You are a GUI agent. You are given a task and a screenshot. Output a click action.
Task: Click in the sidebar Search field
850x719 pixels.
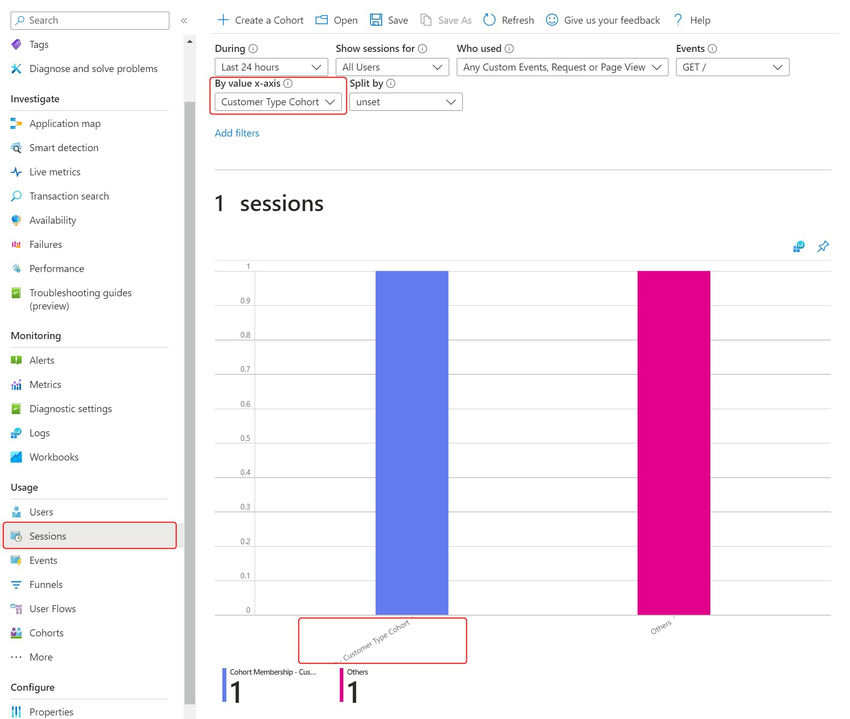[90, 21]
